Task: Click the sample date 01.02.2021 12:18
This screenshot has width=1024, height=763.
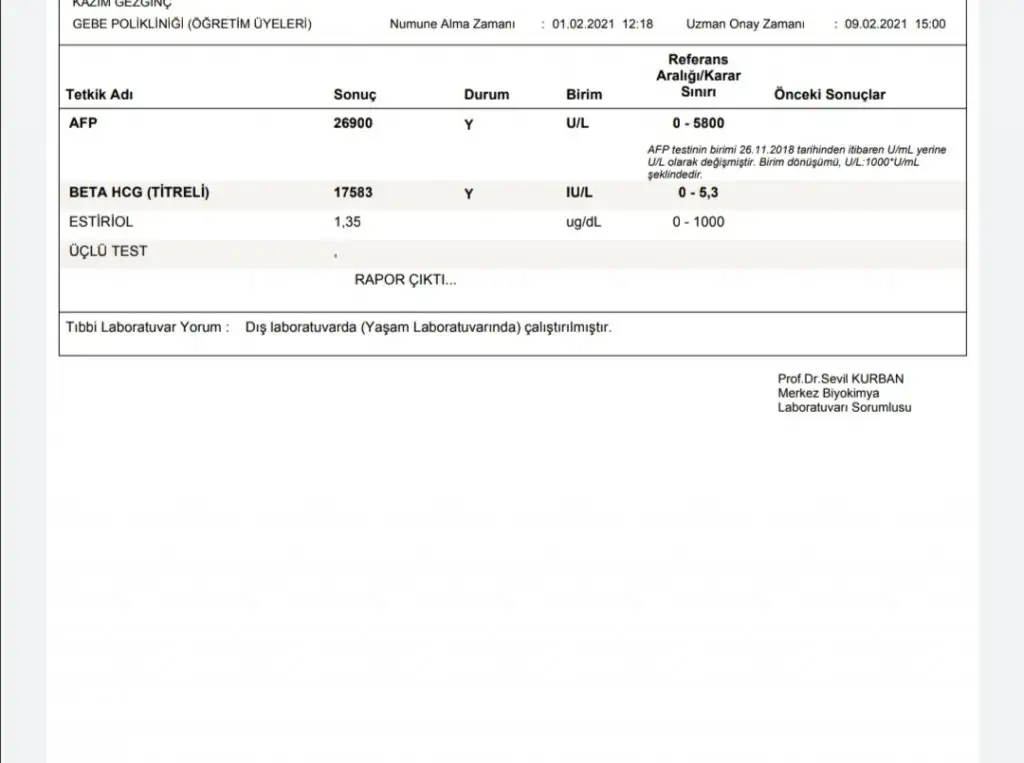Action: (x=602, y=24)
